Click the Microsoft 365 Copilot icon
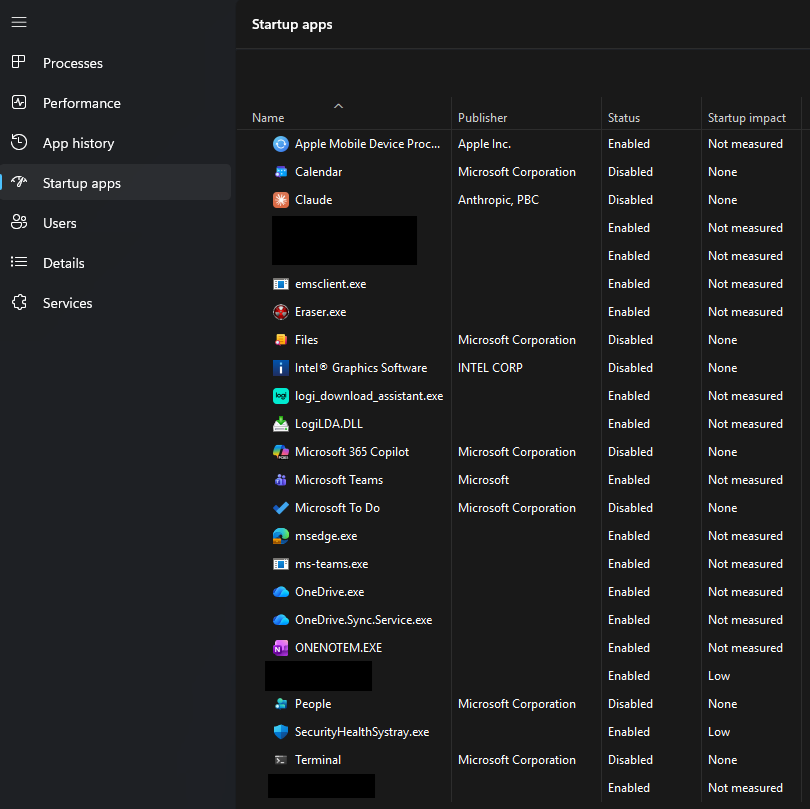 [281, 452]
